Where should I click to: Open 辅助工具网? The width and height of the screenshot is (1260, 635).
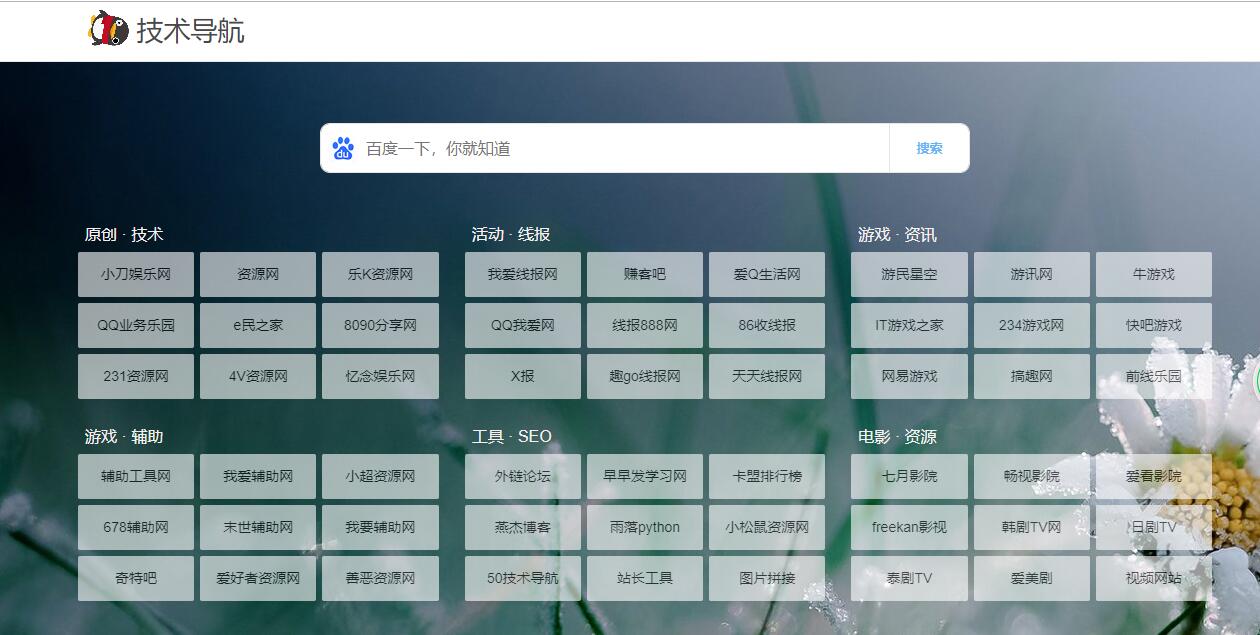(136, 476)
